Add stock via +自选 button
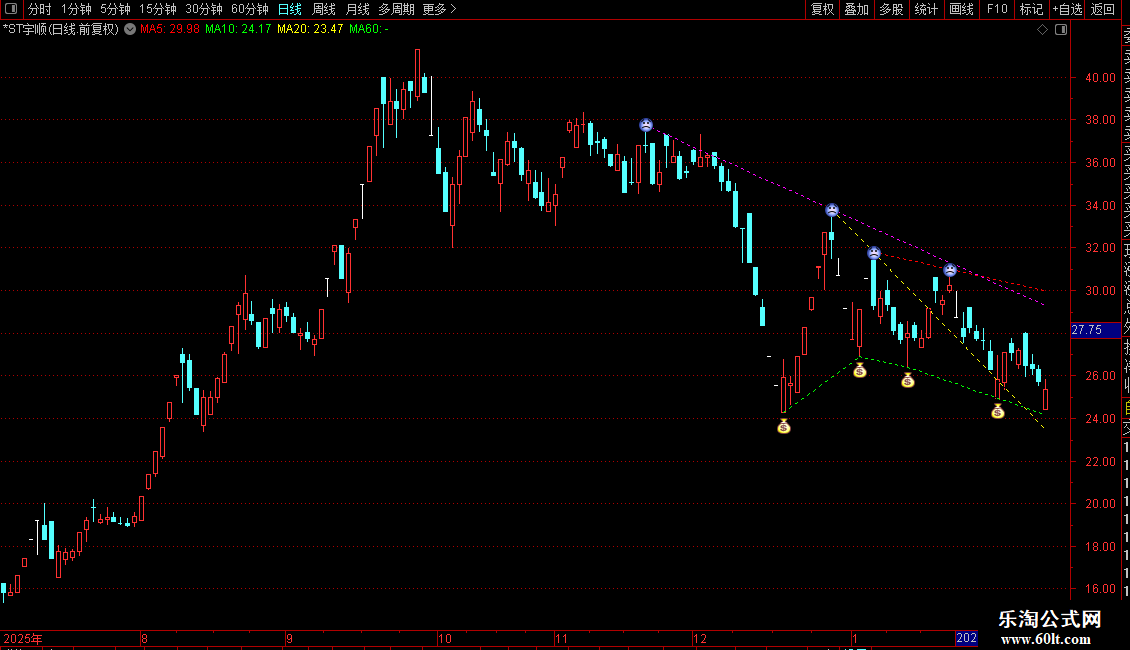Viewport: 1130px width, 650px height. click(1067, 9)
